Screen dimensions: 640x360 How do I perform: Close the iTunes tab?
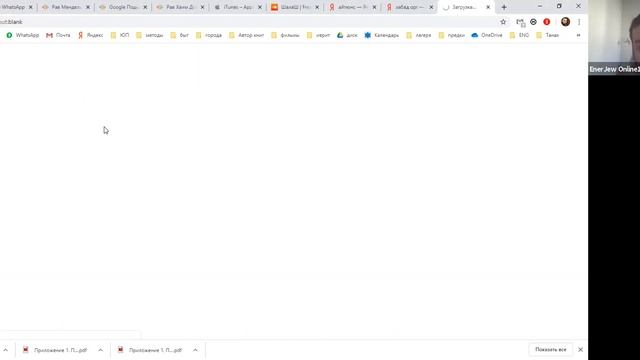coord(260,7)
